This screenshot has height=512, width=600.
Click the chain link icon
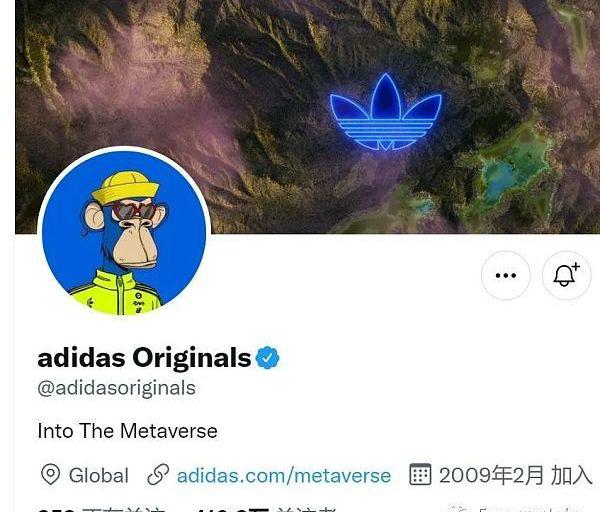pyautogui.click(x=158, y=475)
